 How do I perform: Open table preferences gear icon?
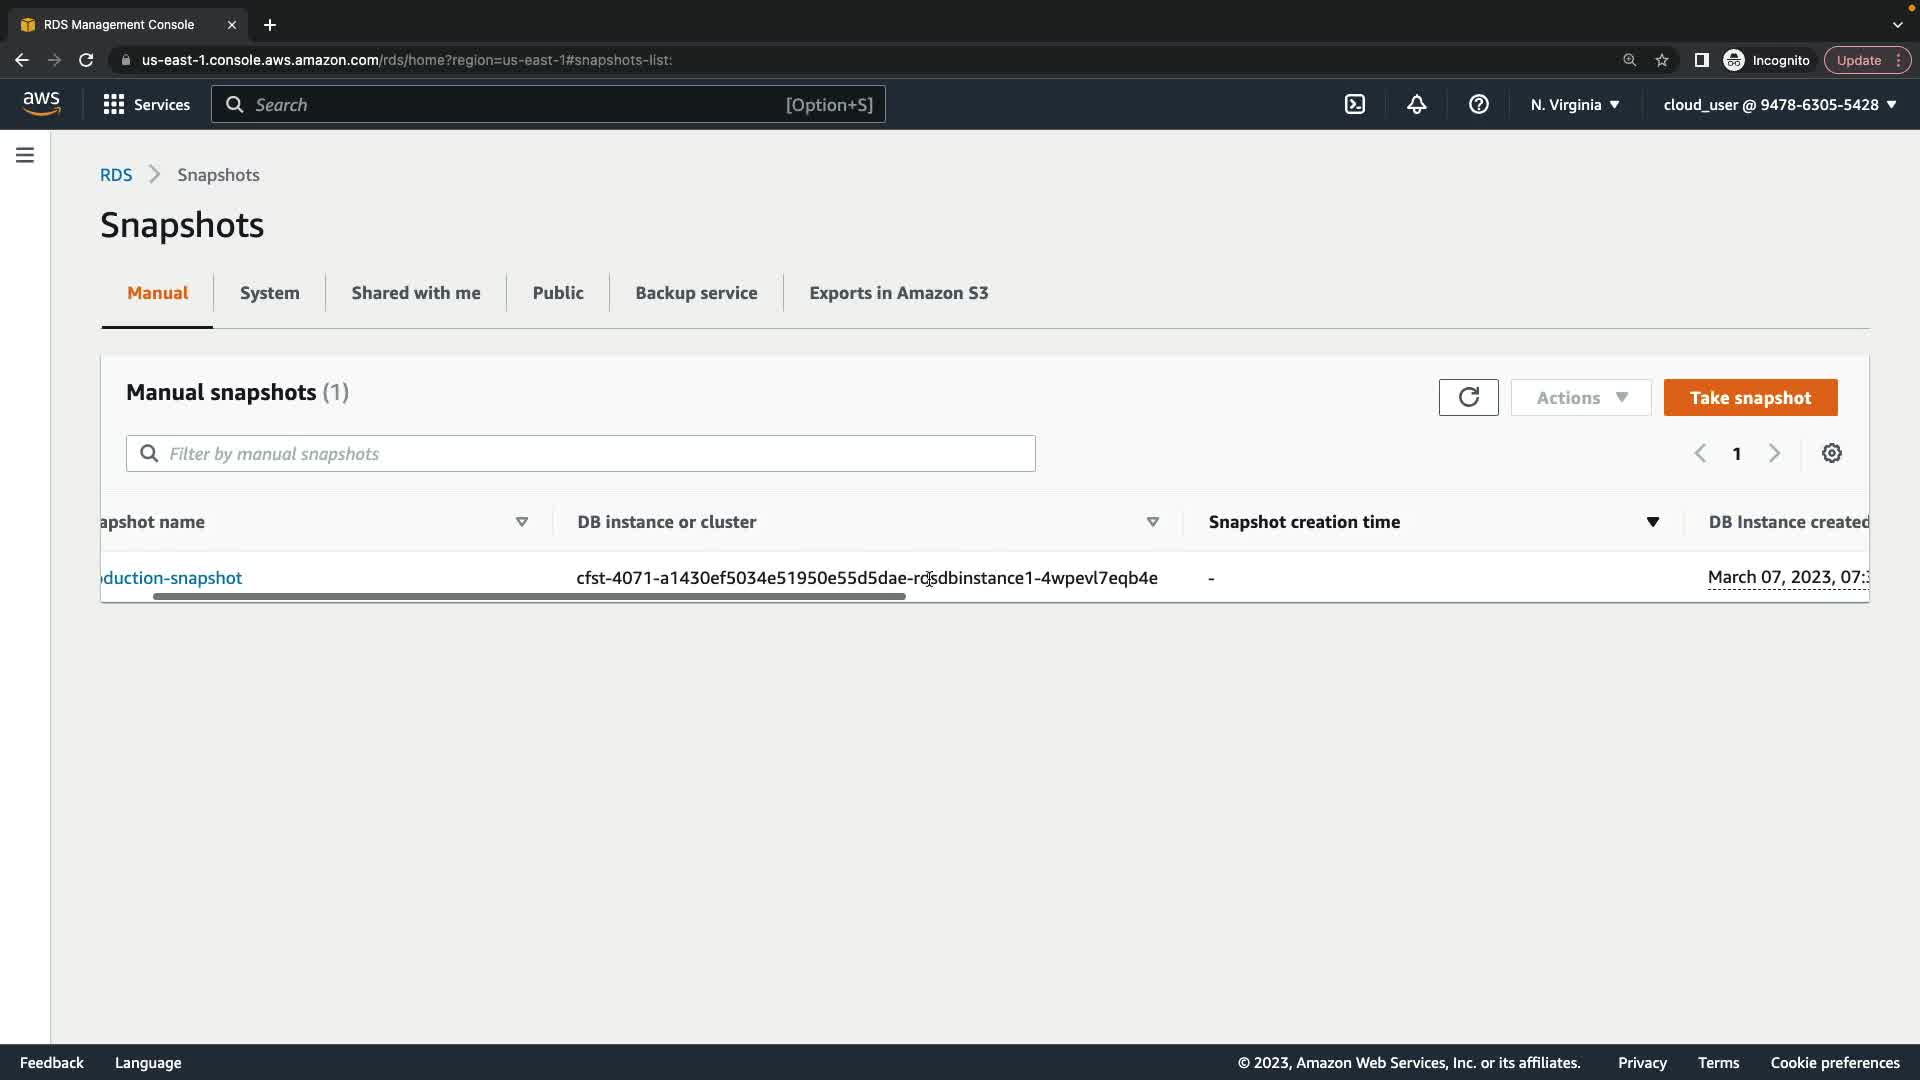[1831, 453]
